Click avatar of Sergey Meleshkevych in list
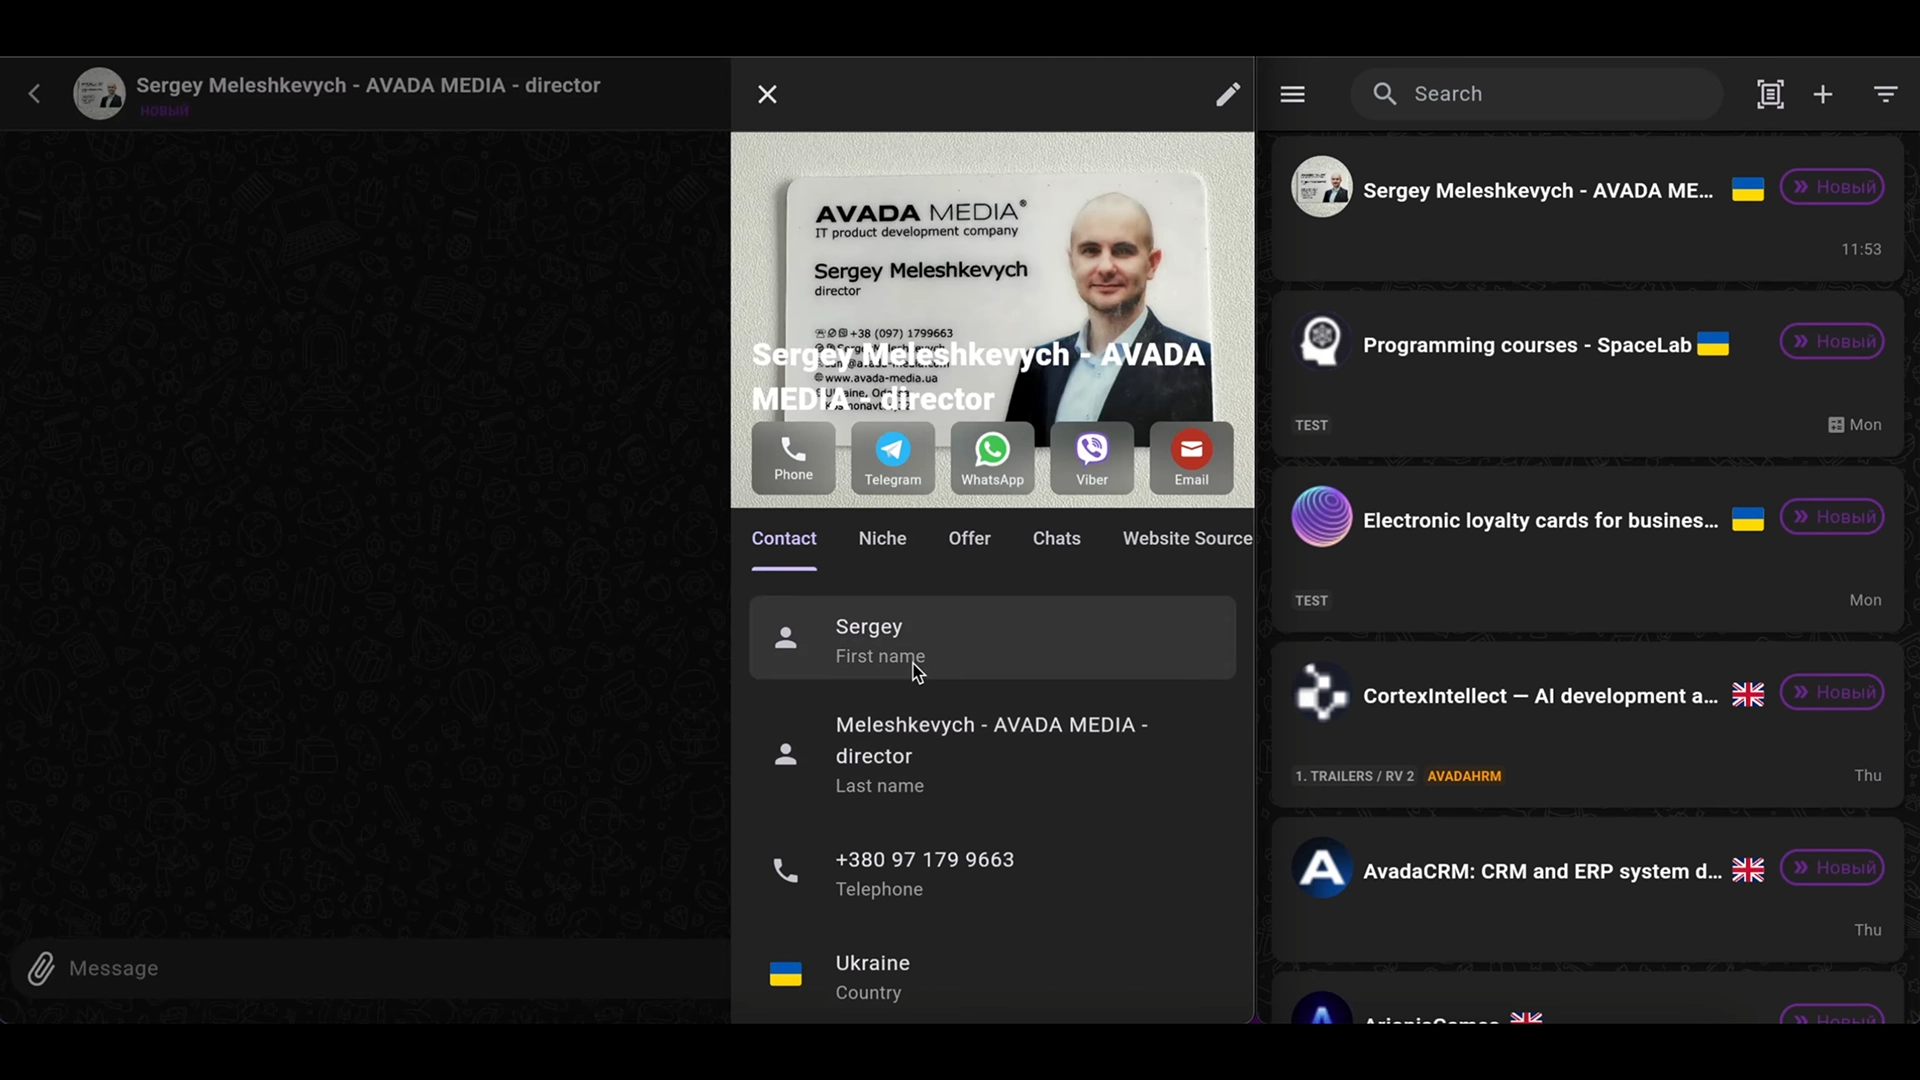 click(x=1321, y=187)
